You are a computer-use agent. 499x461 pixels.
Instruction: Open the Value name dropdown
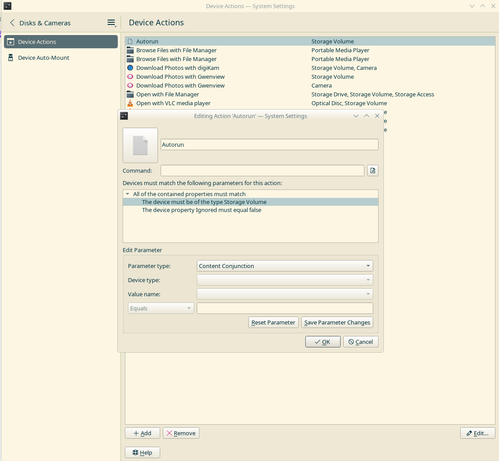(x=285, y=294)
